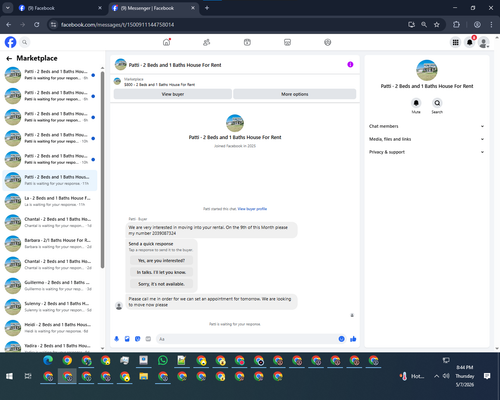Open File Explorer in the taskbar
Viewport: 500px width, 400px height.
tap(144, 376)
